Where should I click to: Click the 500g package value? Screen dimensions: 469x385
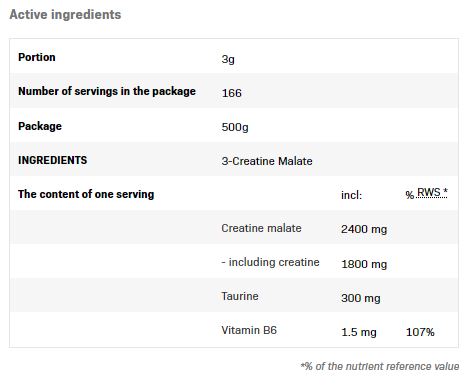click(x=235, y=127)
